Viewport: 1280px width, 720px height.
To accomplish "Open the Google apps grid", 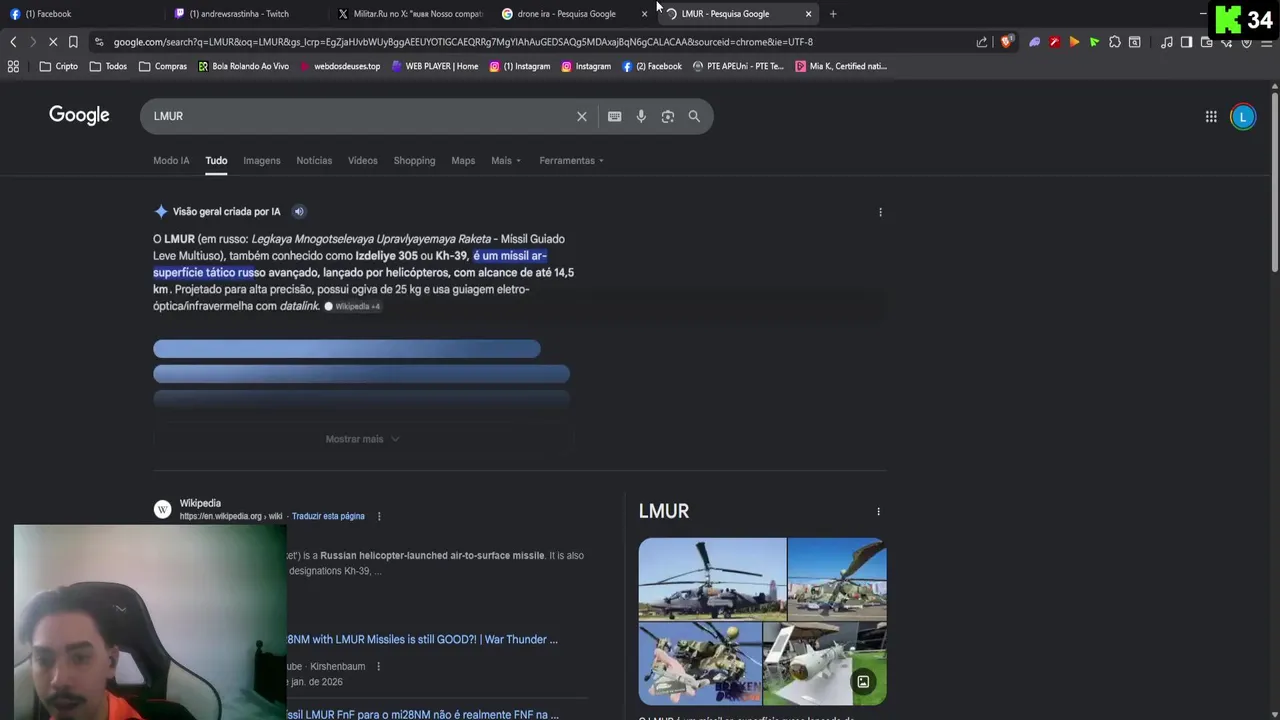I will coord(1211,116).
